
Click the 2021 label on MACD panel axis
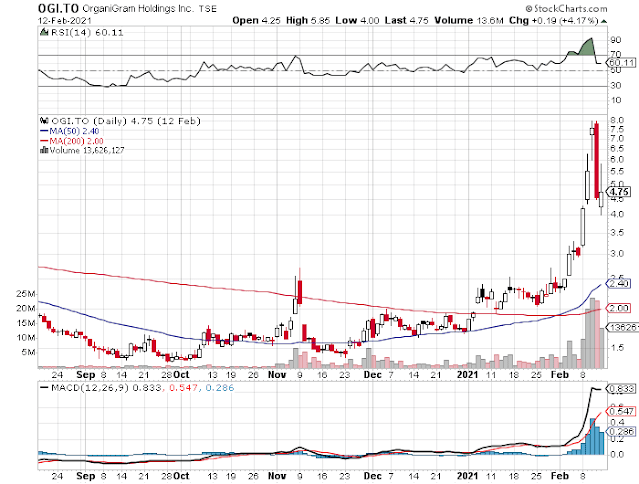[x=467, y=476]
